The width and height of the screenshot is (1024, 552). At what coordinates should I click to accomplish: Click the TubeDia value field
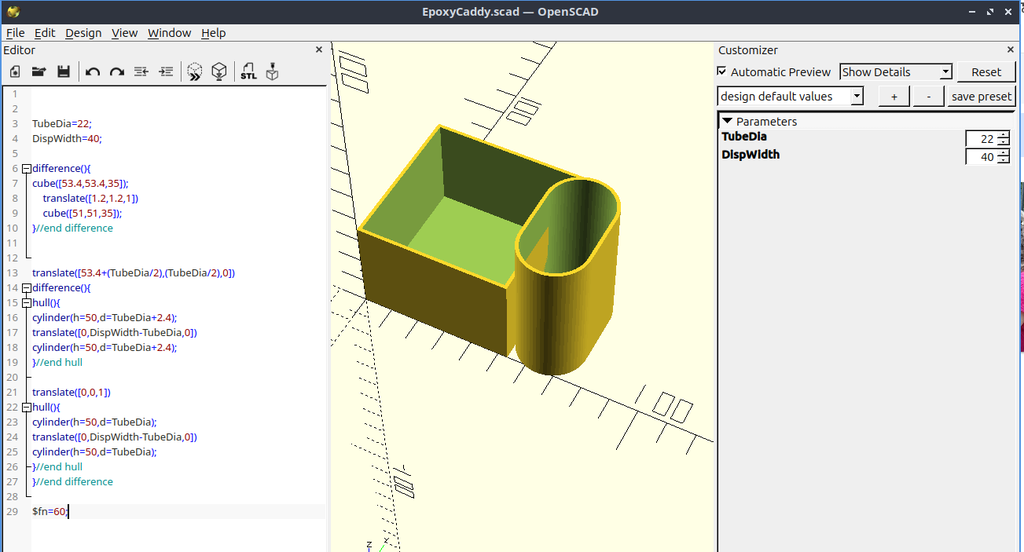pyautogui.click(x=981, y=138)
